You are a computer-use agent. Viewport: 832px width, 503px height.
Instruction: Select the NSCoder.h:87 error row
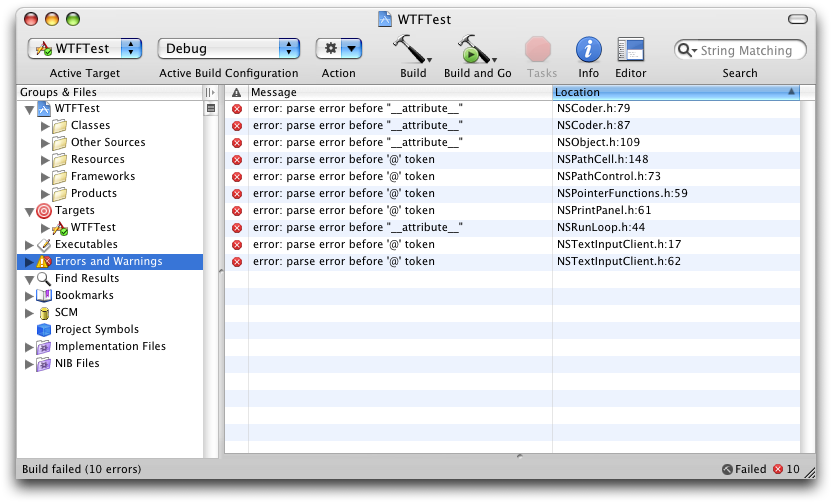point(512,125)
